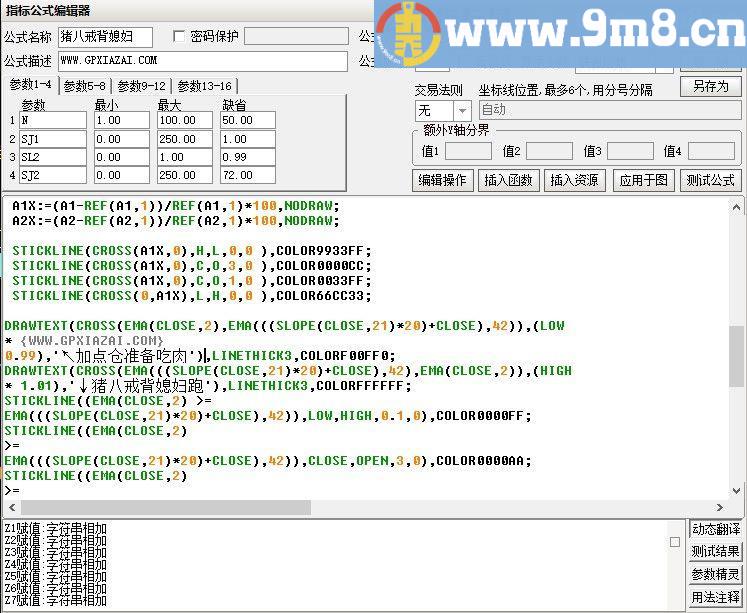Open the 参数13-16 tab
Viewport: 747px width, 613px height.
pos(204,87)
